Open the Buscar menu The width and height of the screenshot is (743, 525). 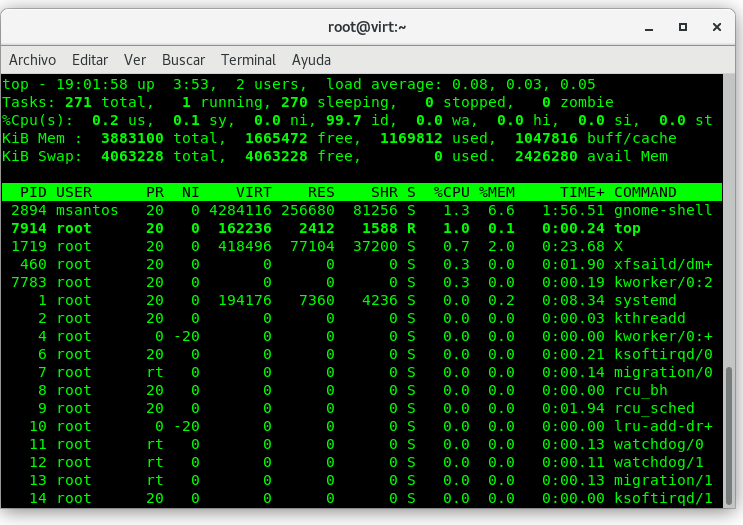183,60
